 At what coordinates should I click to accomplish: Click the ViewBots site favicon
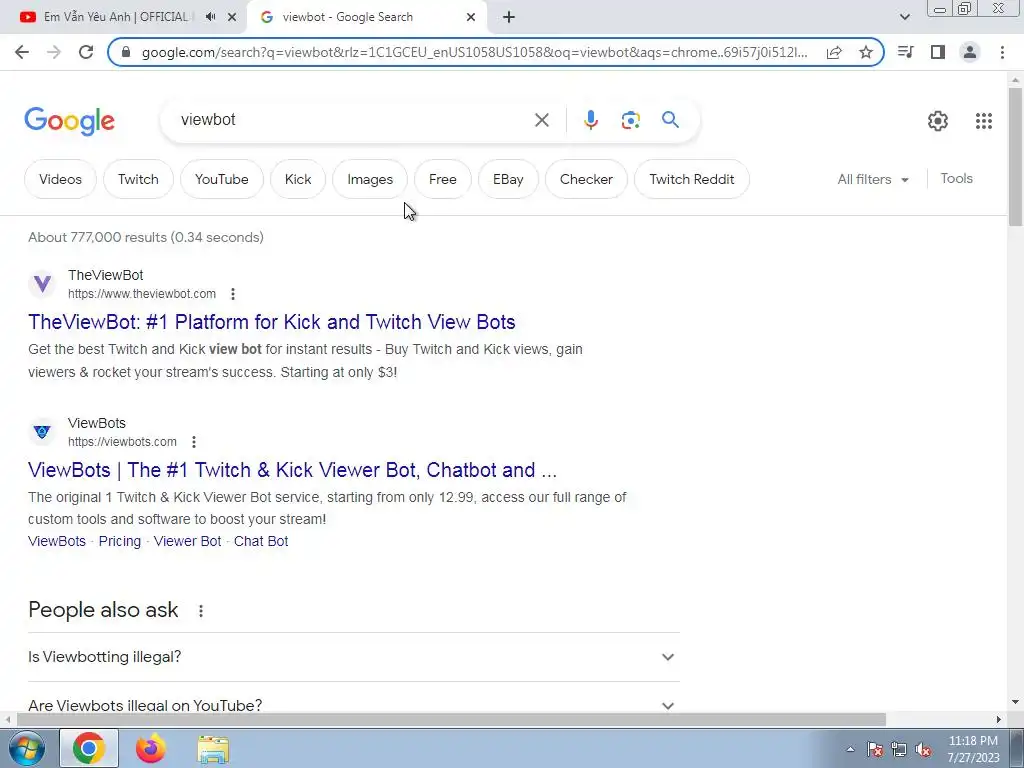coord(42,432)
